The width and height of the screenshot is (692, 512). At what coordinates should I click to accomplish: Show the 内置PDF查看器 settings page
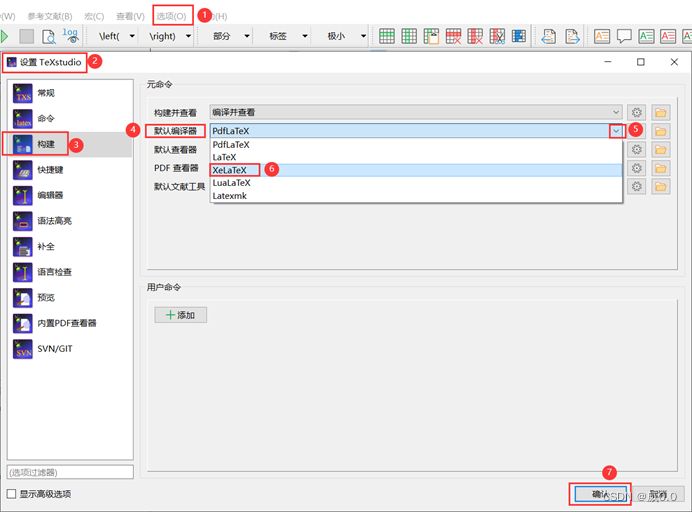70,324
